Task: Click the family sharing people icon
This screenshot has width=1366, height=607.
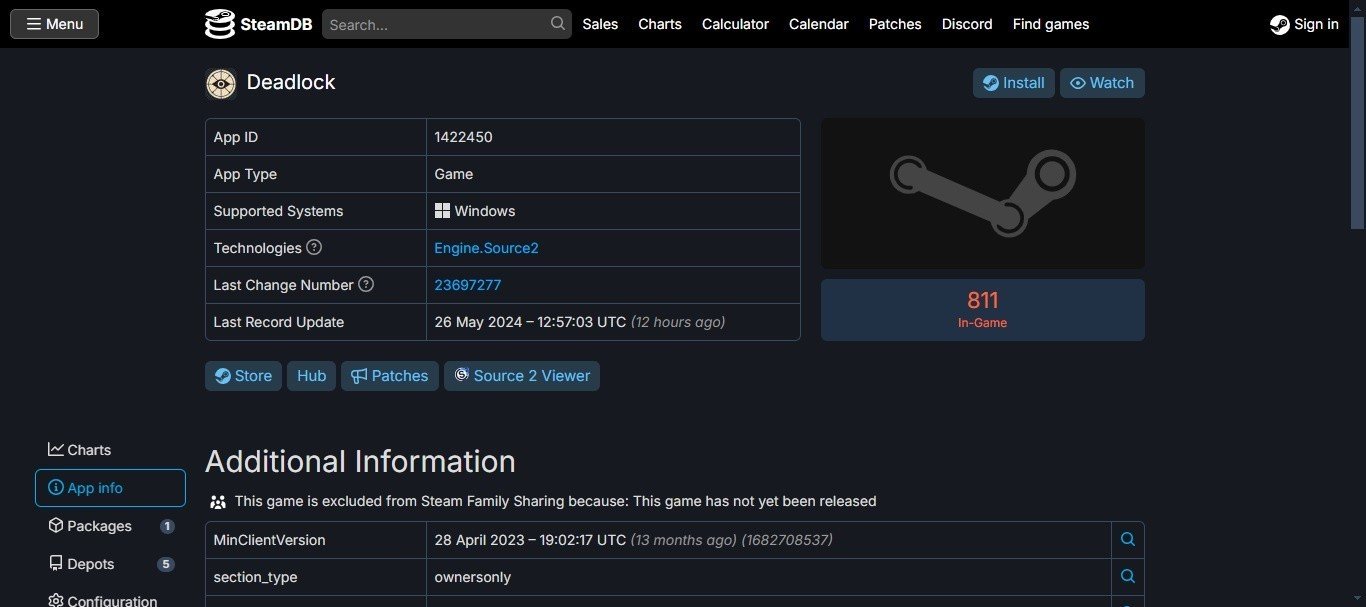Action: click(218, 502)
